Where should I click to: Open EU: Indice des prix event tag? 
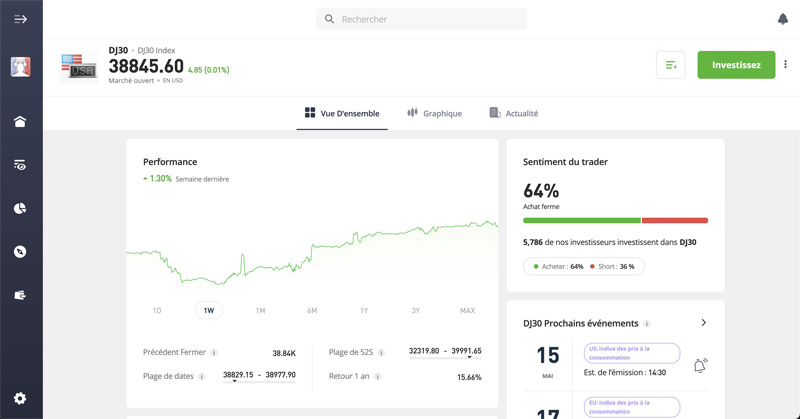tap(632, 407)
